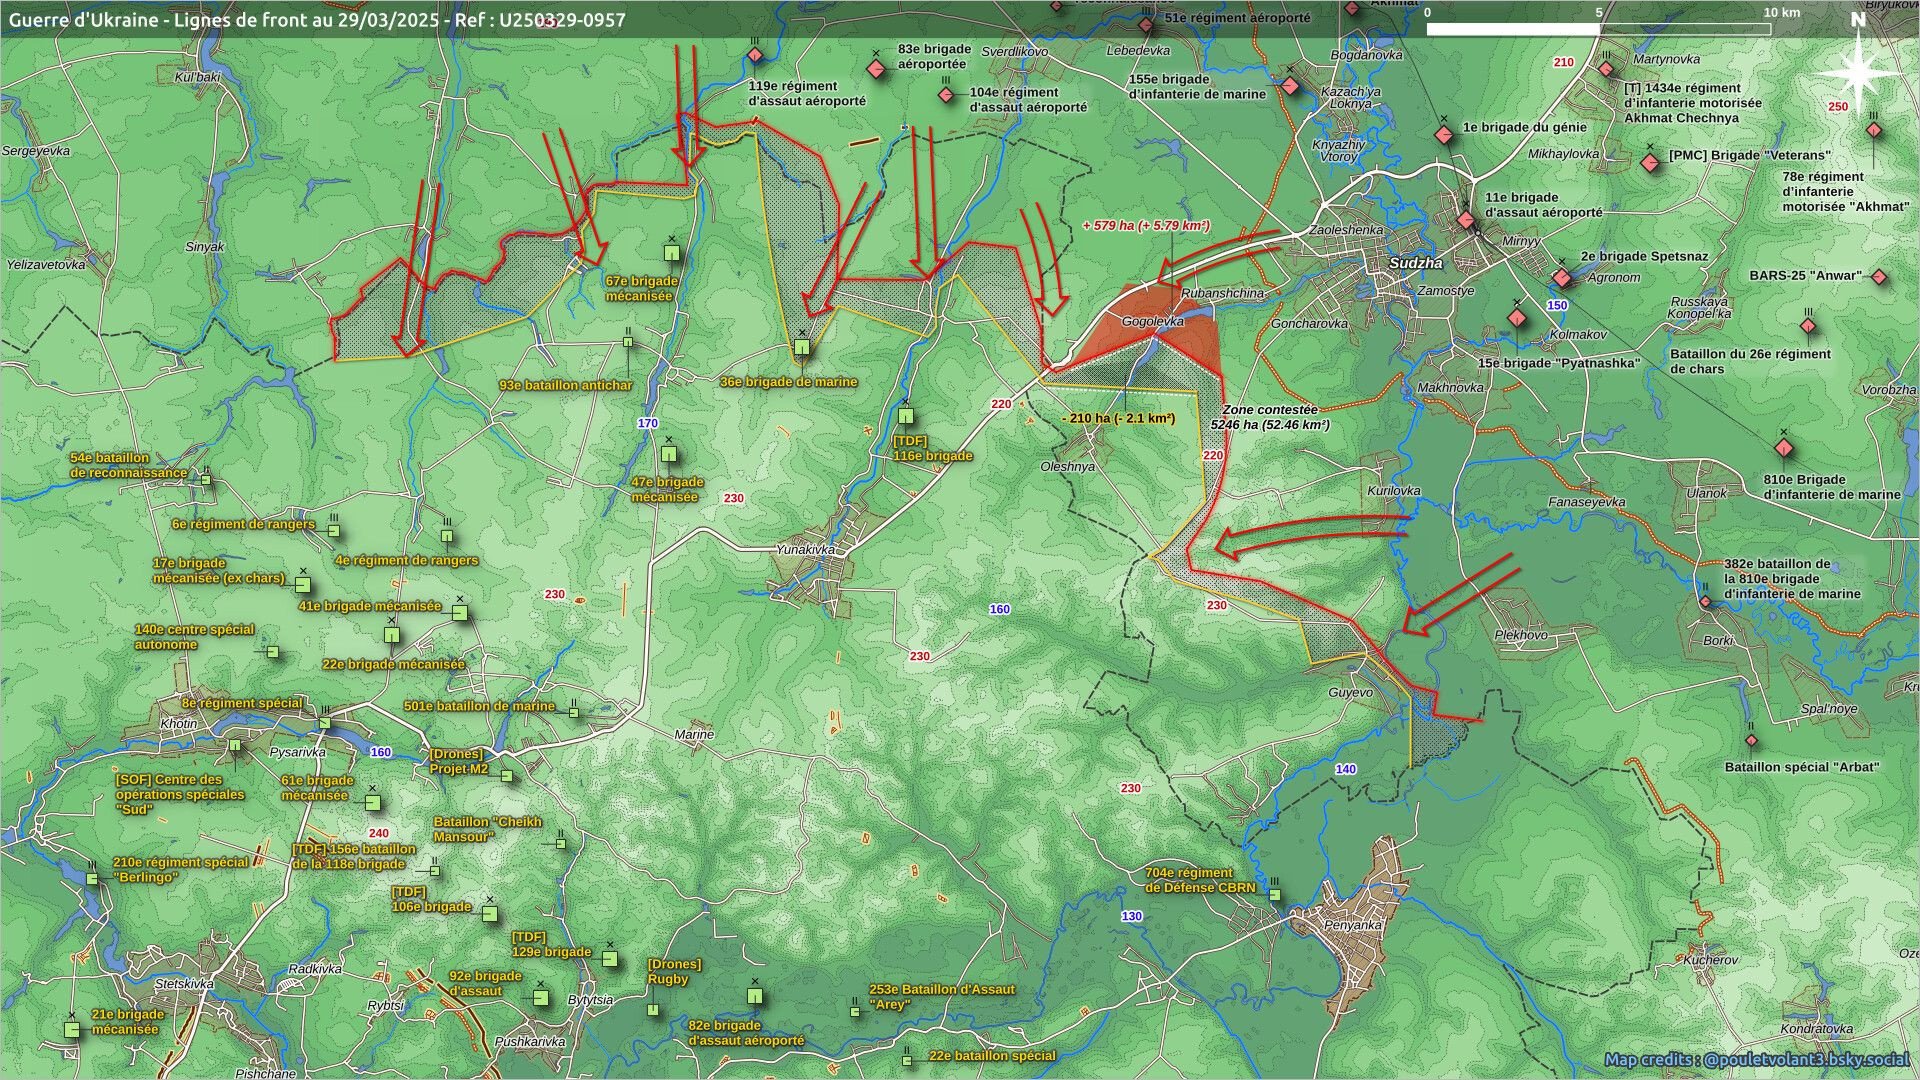
Task: Click the Stetskivka village label
Action: [x=184, y=984]
